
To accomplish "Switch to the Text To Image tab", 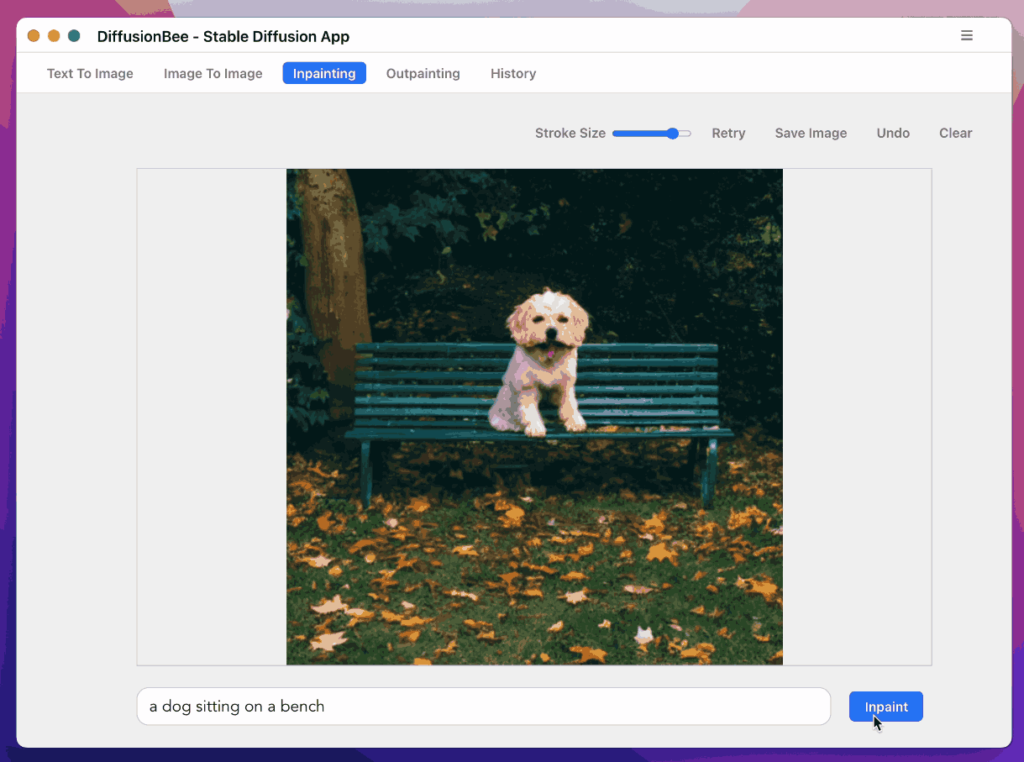I will (x=89, y=73).
